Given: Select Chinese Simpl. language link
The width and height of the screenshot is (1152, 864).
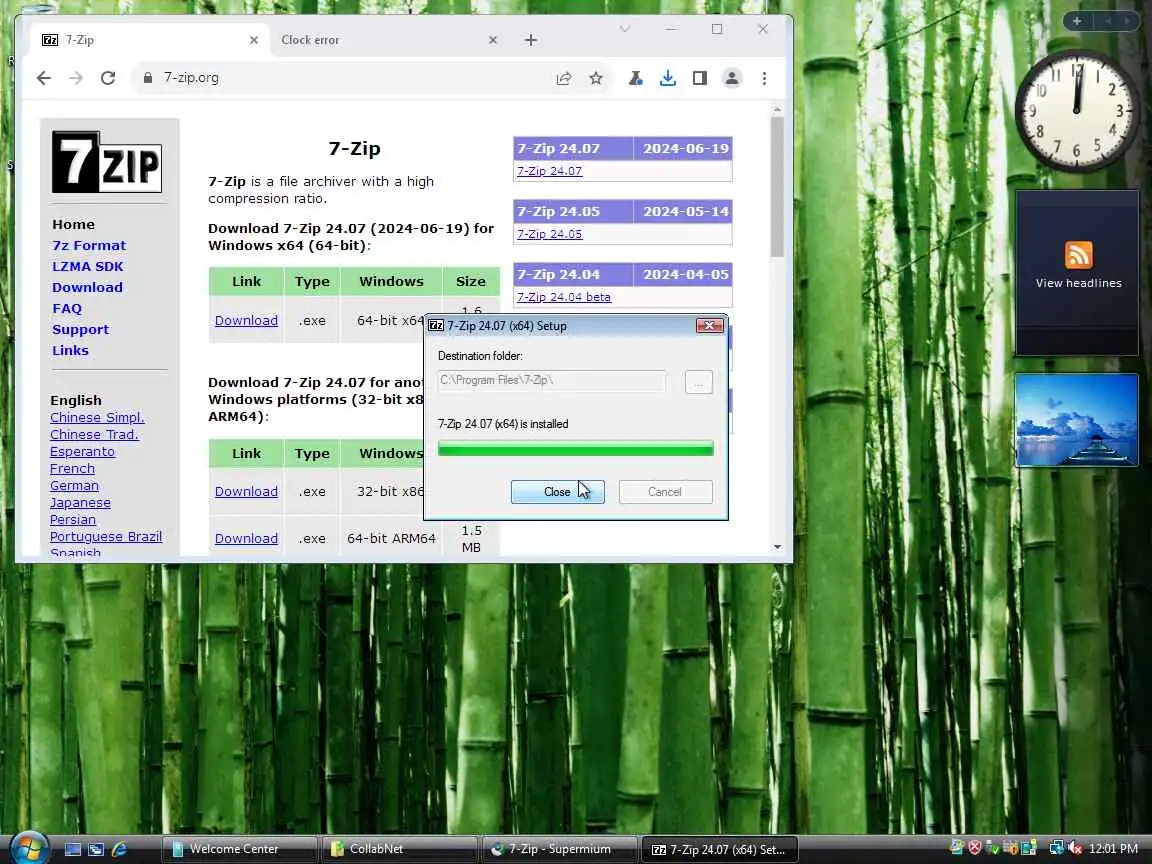Looking at the screenshot, I should 97,417.
